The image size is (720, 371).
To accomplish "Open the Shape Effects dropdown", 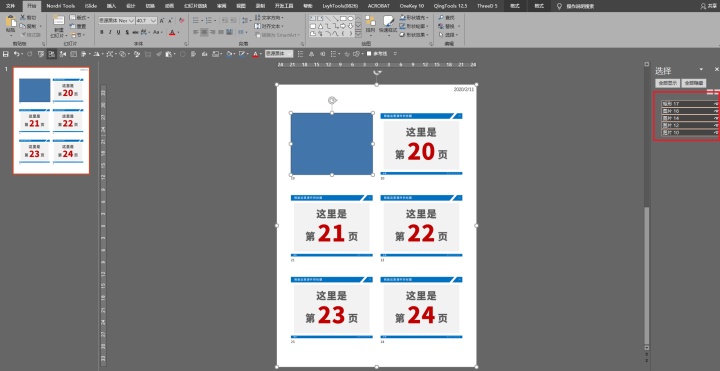I will (414, 35).
